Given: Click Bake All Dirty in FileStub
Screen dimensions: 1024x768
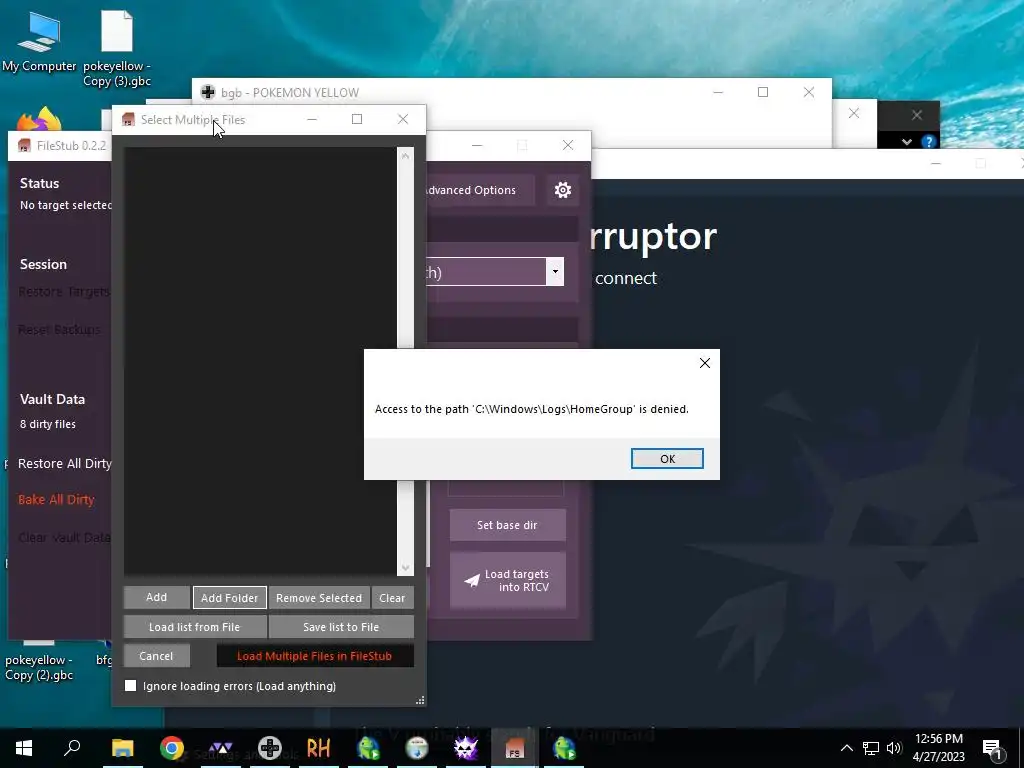Looking at the screenshot, I should click(56, 500).
